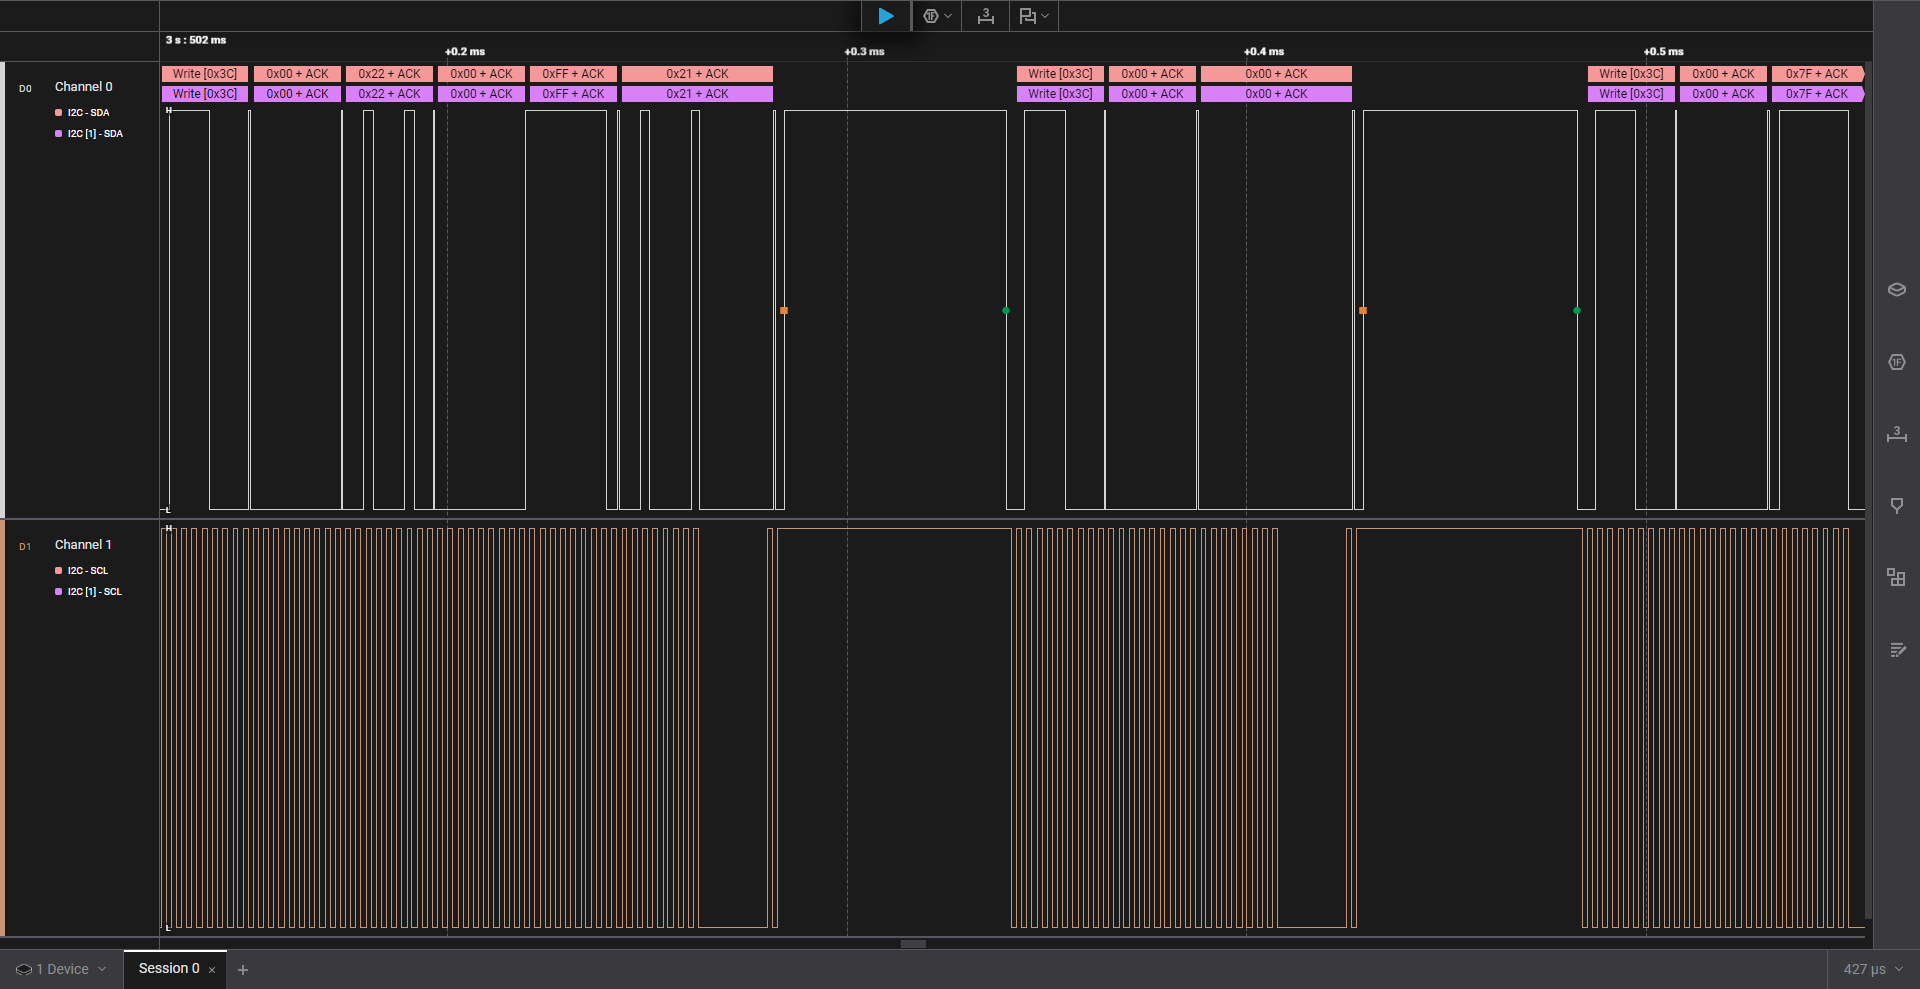Close the Session 0 tab
The width and height of the screenshot is (1920, 989).
point(212,970)
